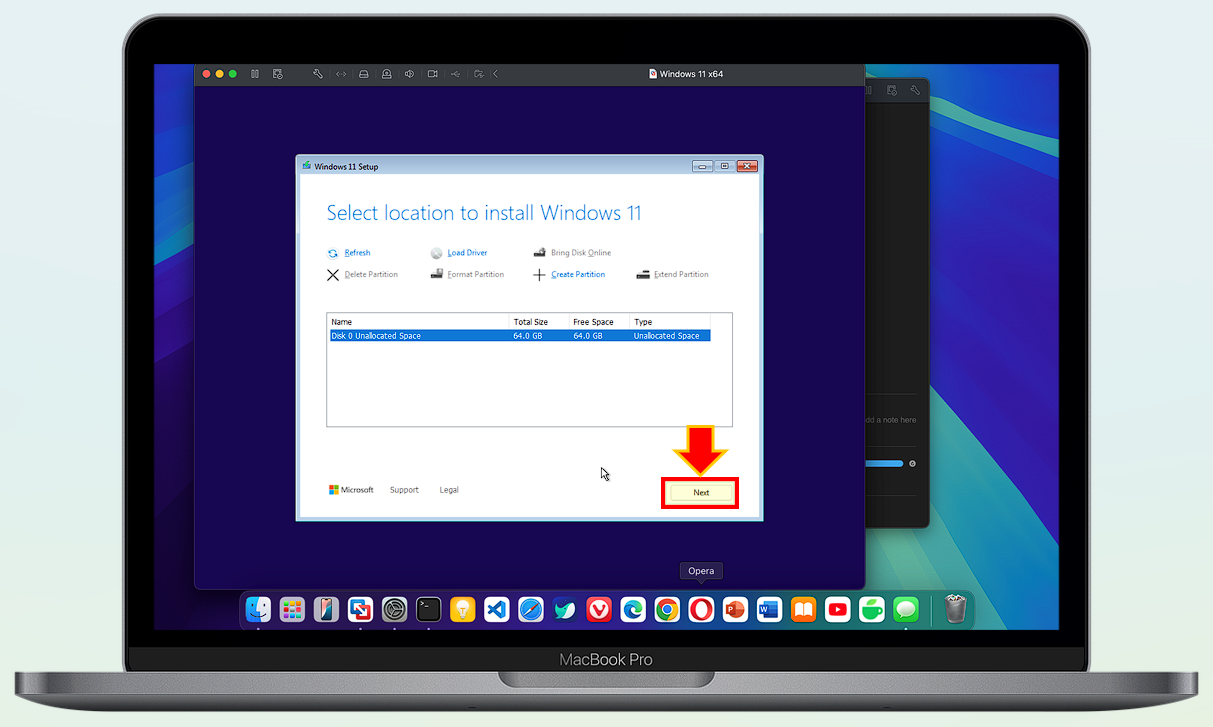The height and width of the screenshot is (727, 1213).
Task: Open Load Driver option
Action: point(467,253)
